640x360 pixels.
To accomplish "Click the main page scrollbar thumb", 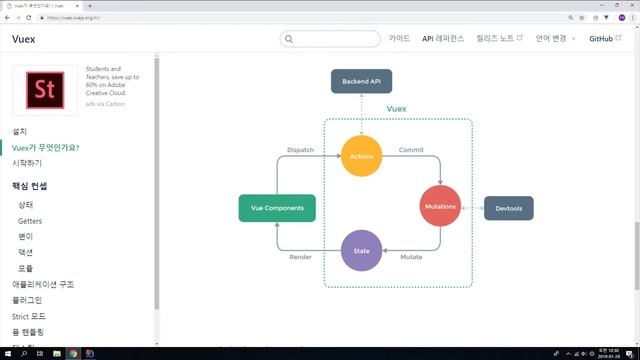I will pos(637,256).
